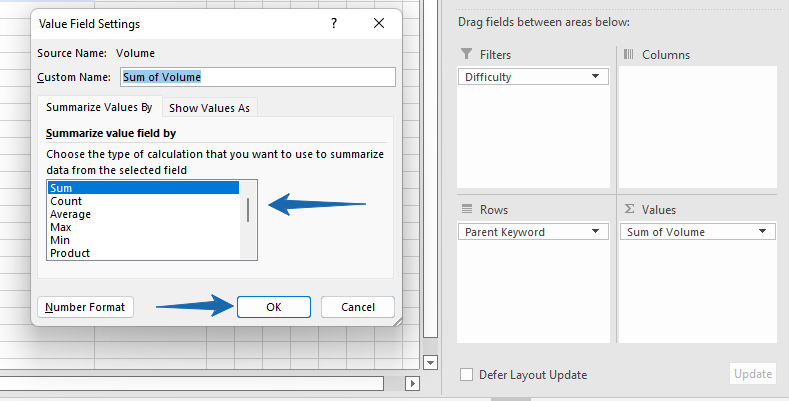The width and height of the screenshot is (789, 401).
Task: Select the Summarize Values By tab
Action: pos(99,107)
